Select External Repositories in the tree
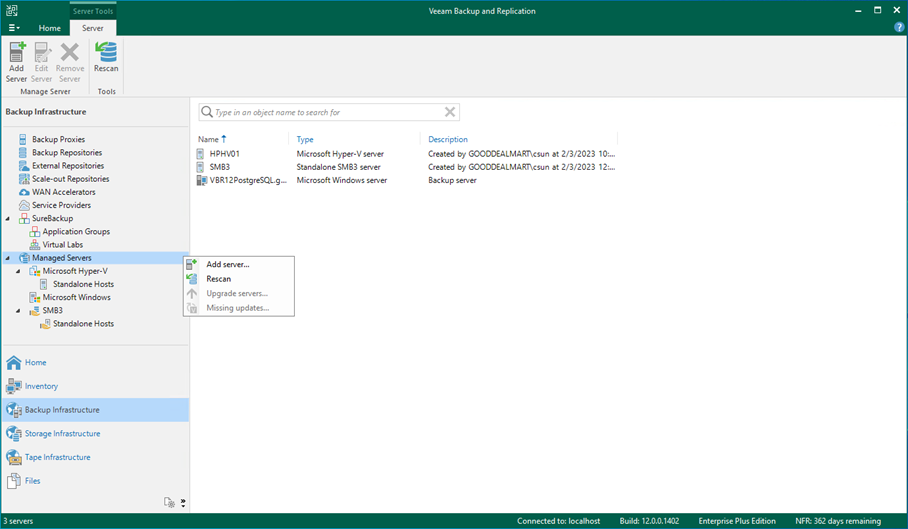 [68, 166]
